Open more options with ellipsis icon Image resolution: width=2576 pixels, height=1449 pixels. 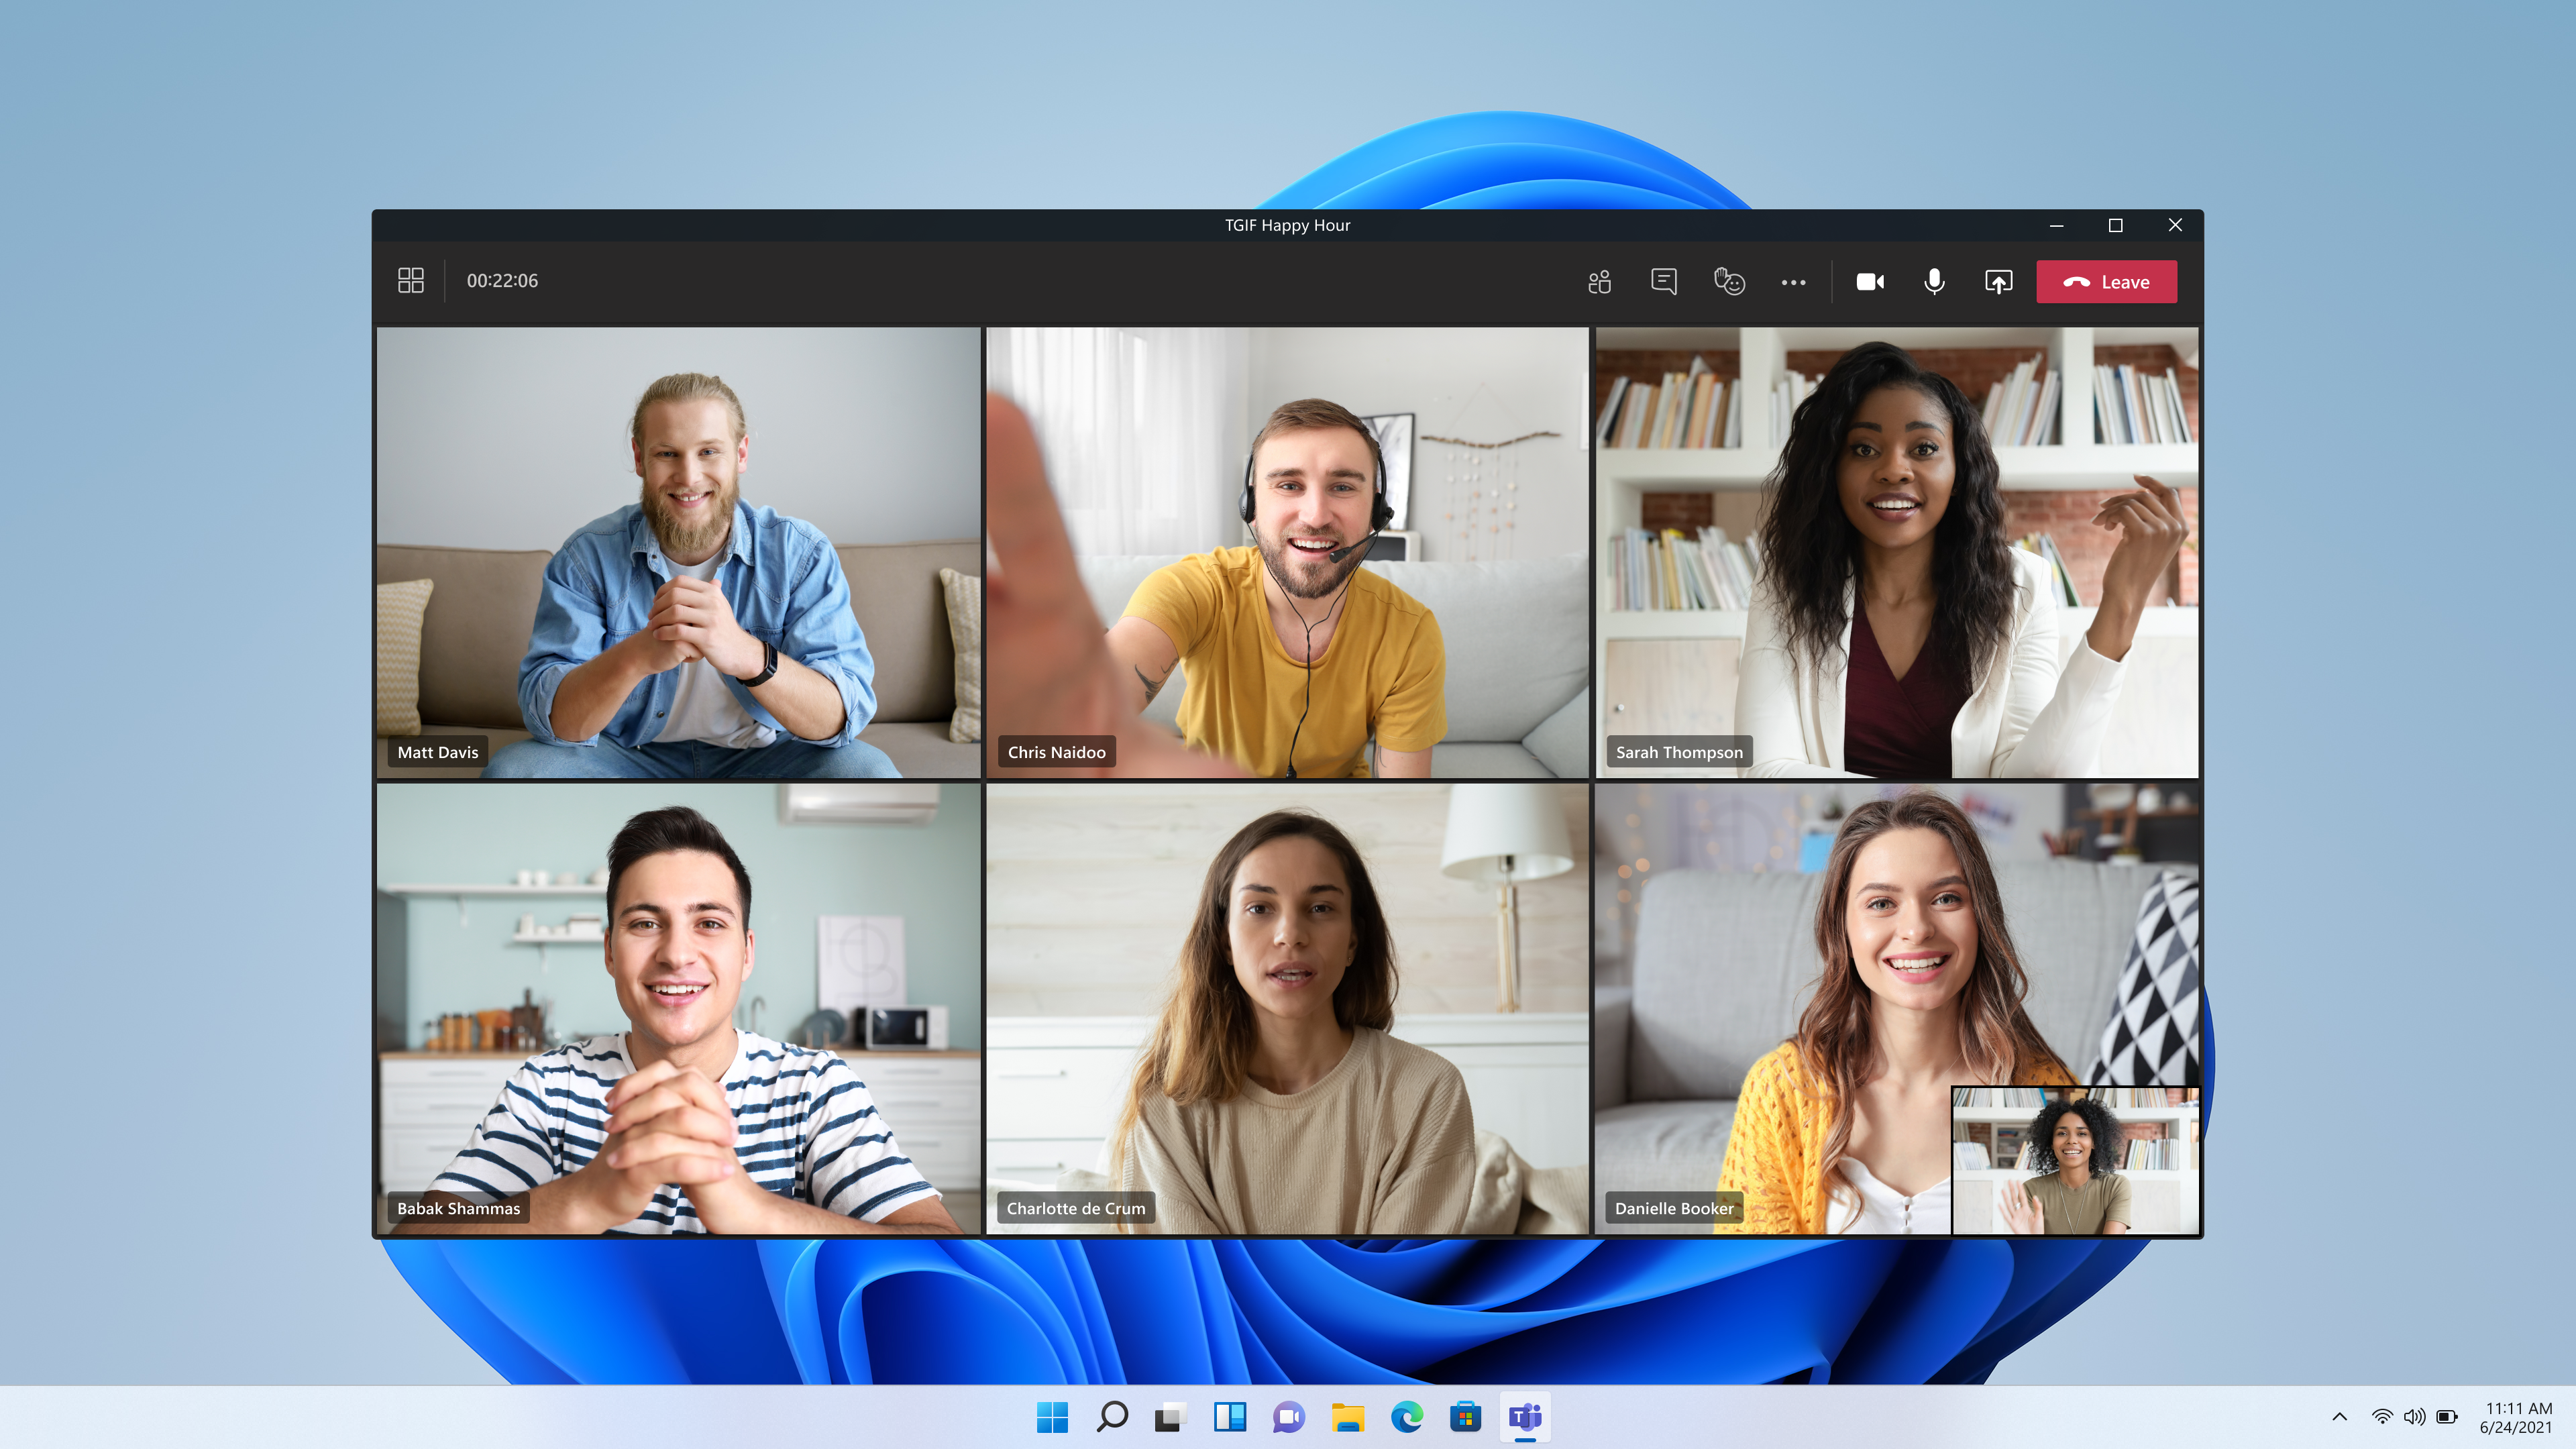click(1792, 281)
